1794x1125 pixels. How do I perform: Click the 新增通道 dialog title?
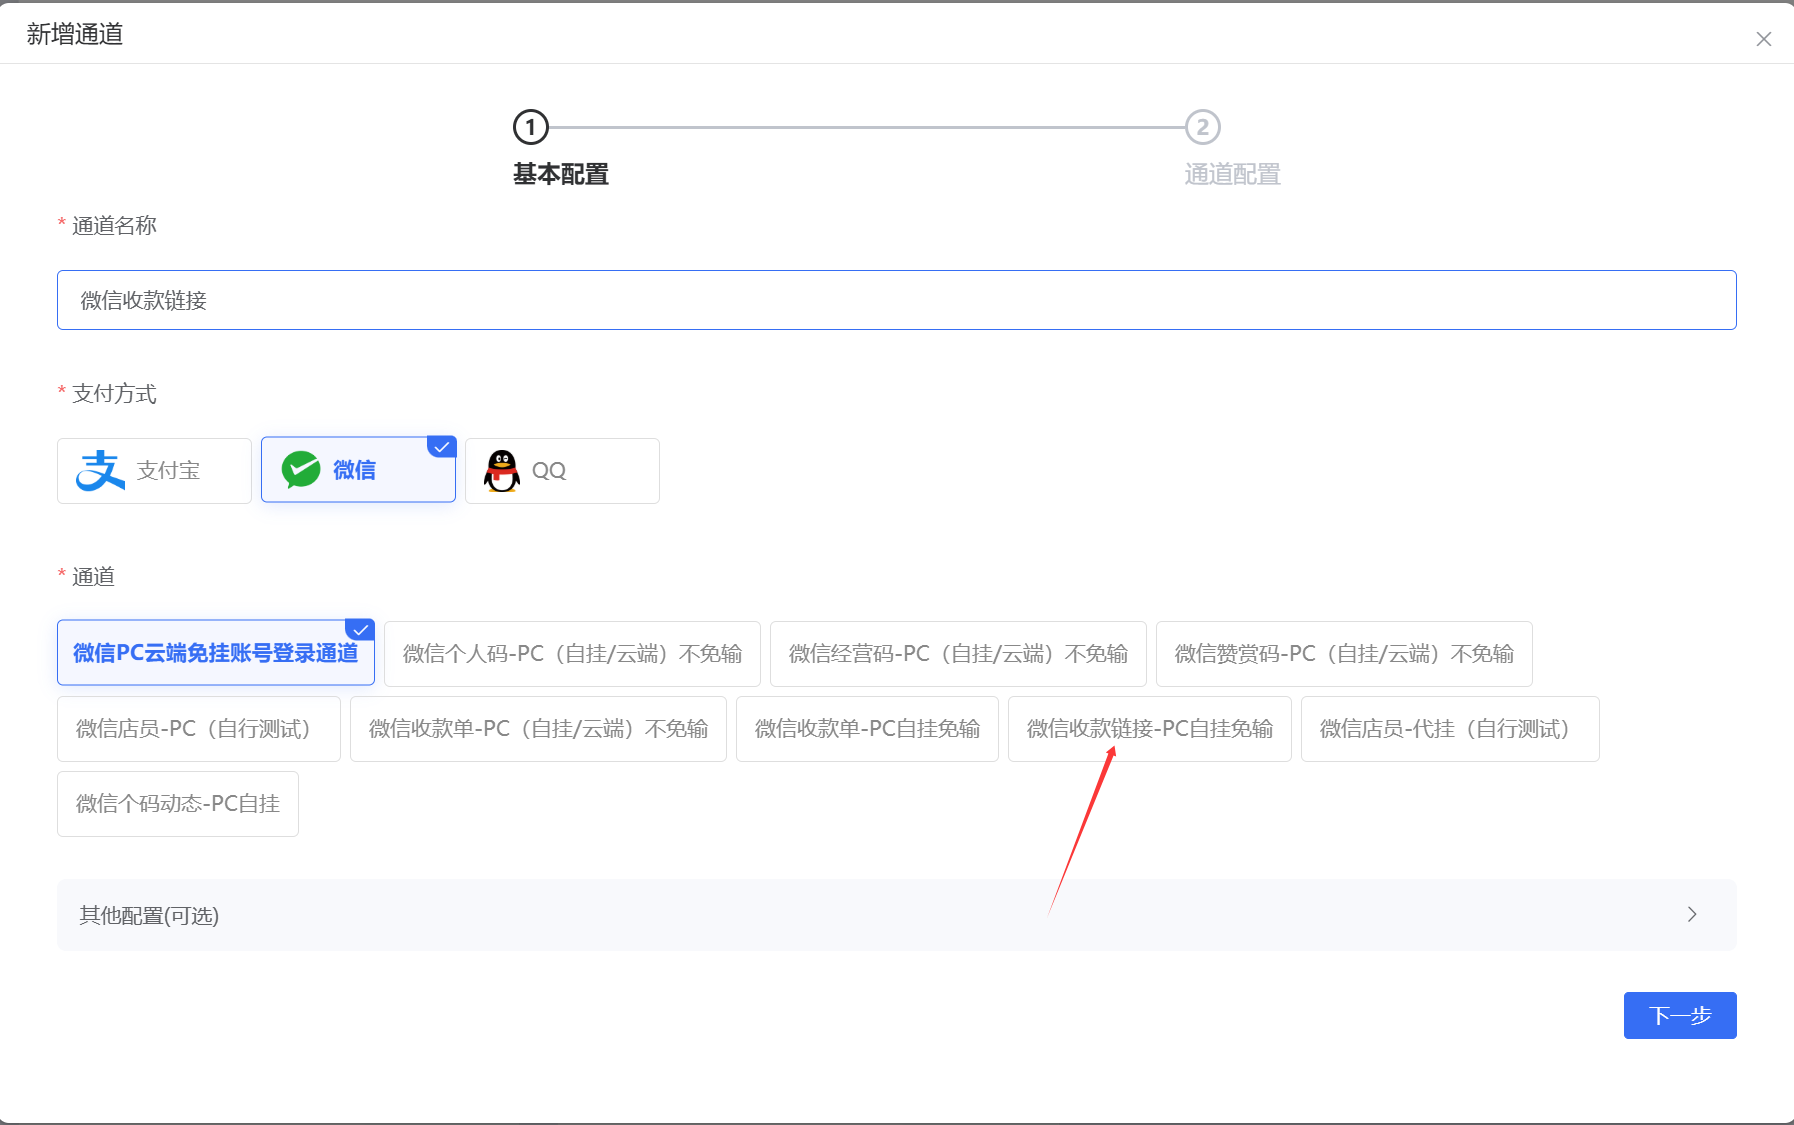coord(75,34)
